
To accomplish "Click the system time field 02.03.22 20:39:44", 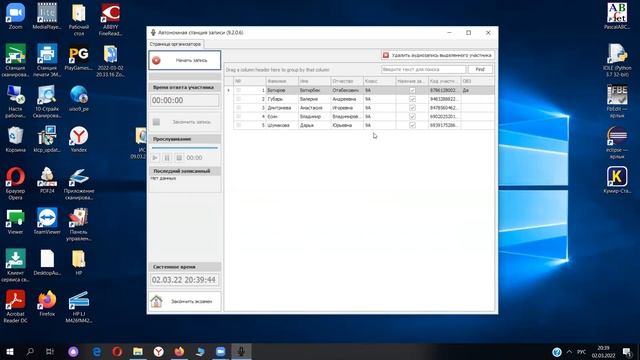I will tap(184, 280).
